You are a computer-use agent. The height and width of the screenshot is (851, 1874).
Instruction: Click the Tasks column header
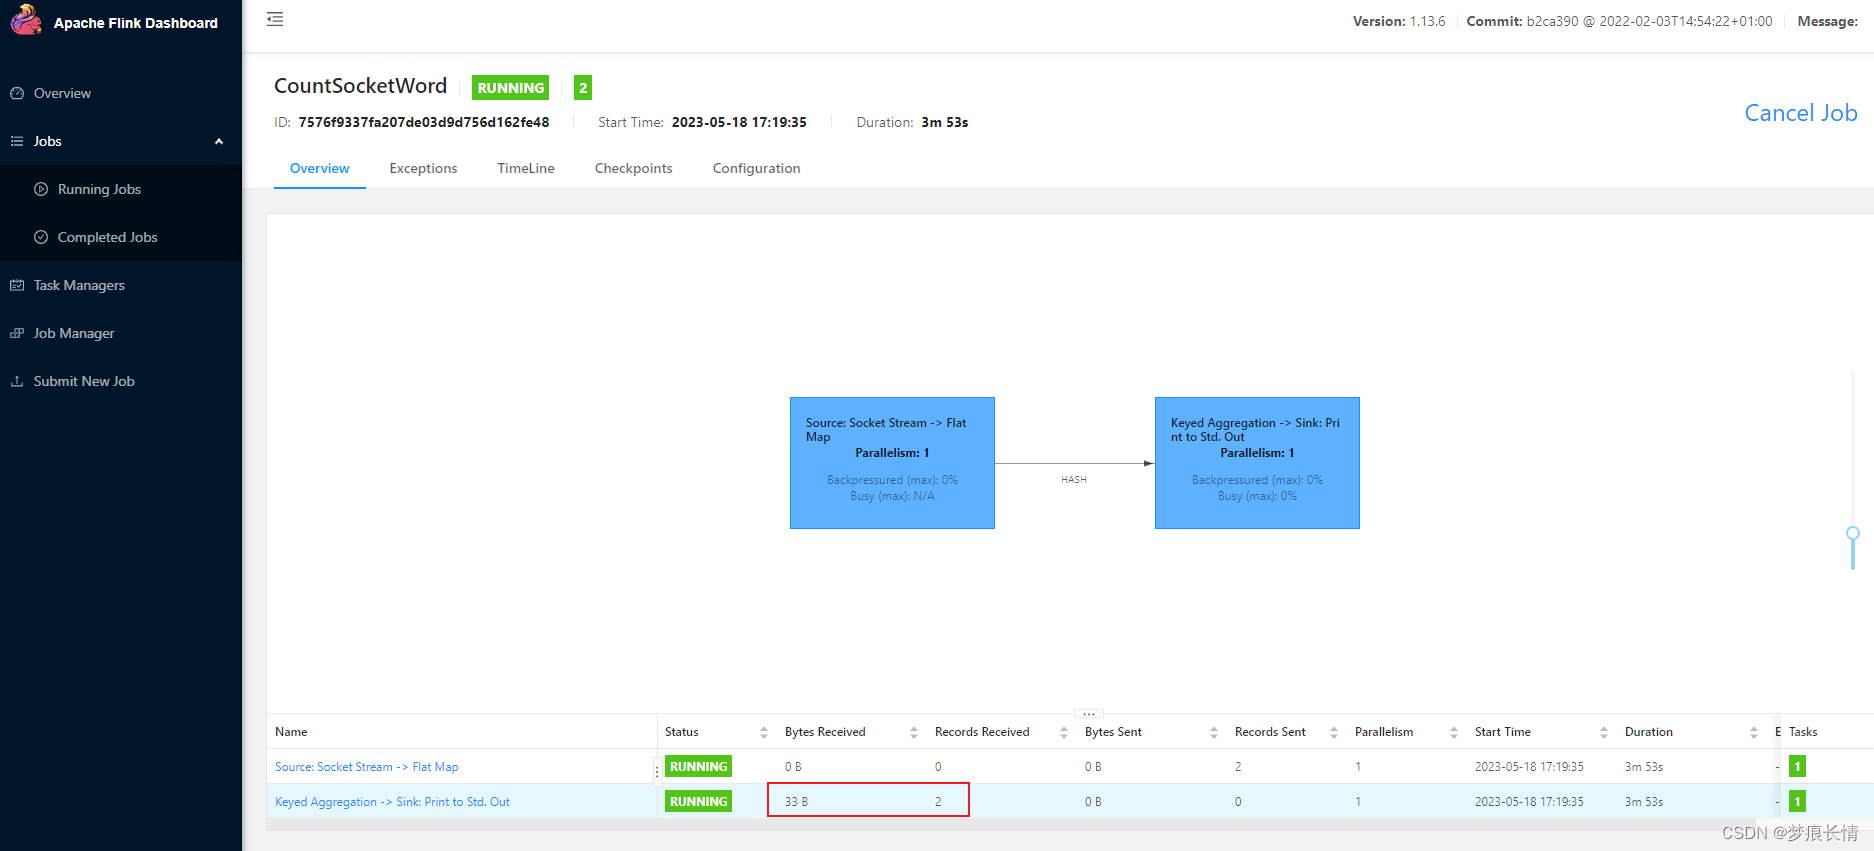1803,732
